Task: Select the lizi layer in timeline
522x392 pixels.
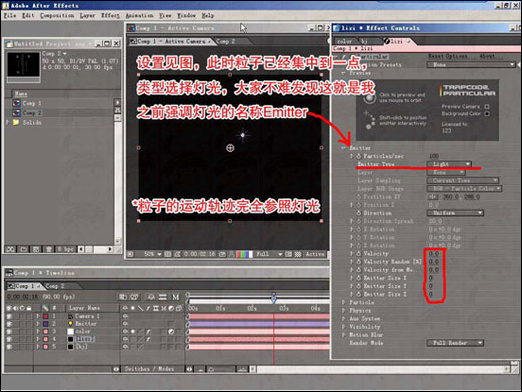Action: point(85,339)
